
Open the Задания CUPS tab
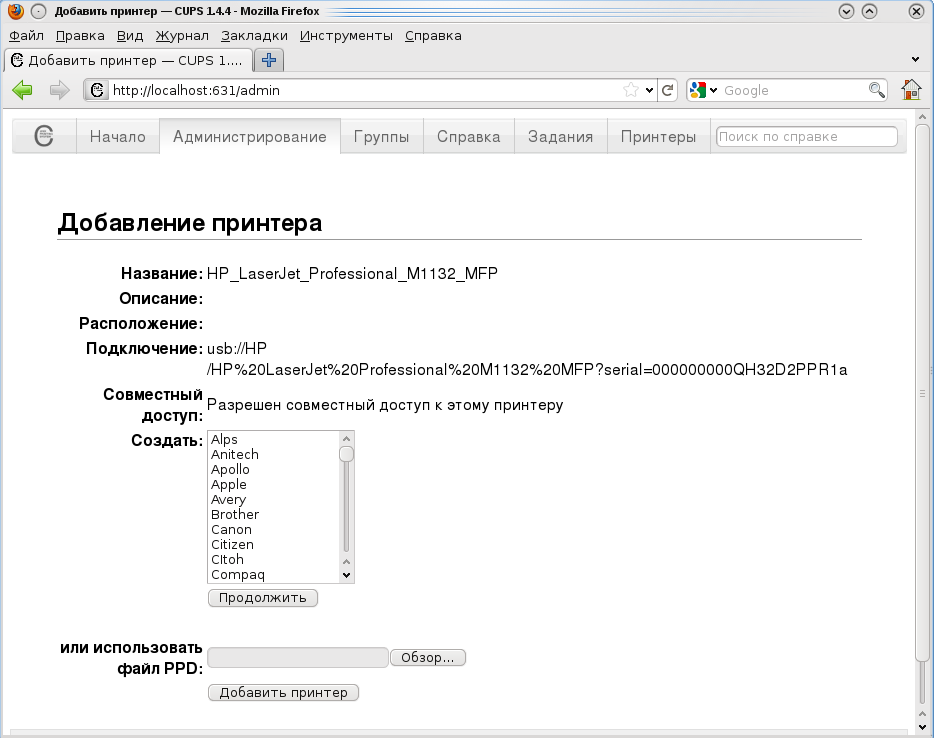click(561, 136)
